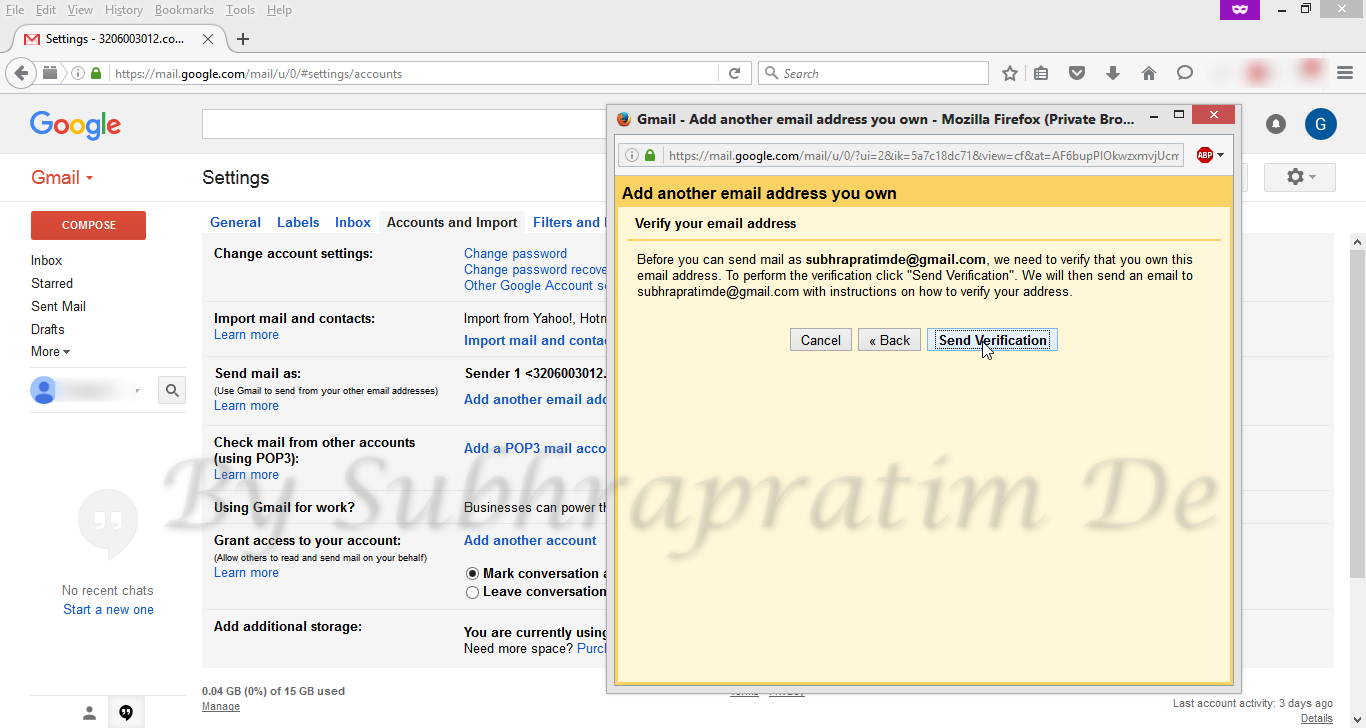Click the storage Manage link

(x=221, y=706)
